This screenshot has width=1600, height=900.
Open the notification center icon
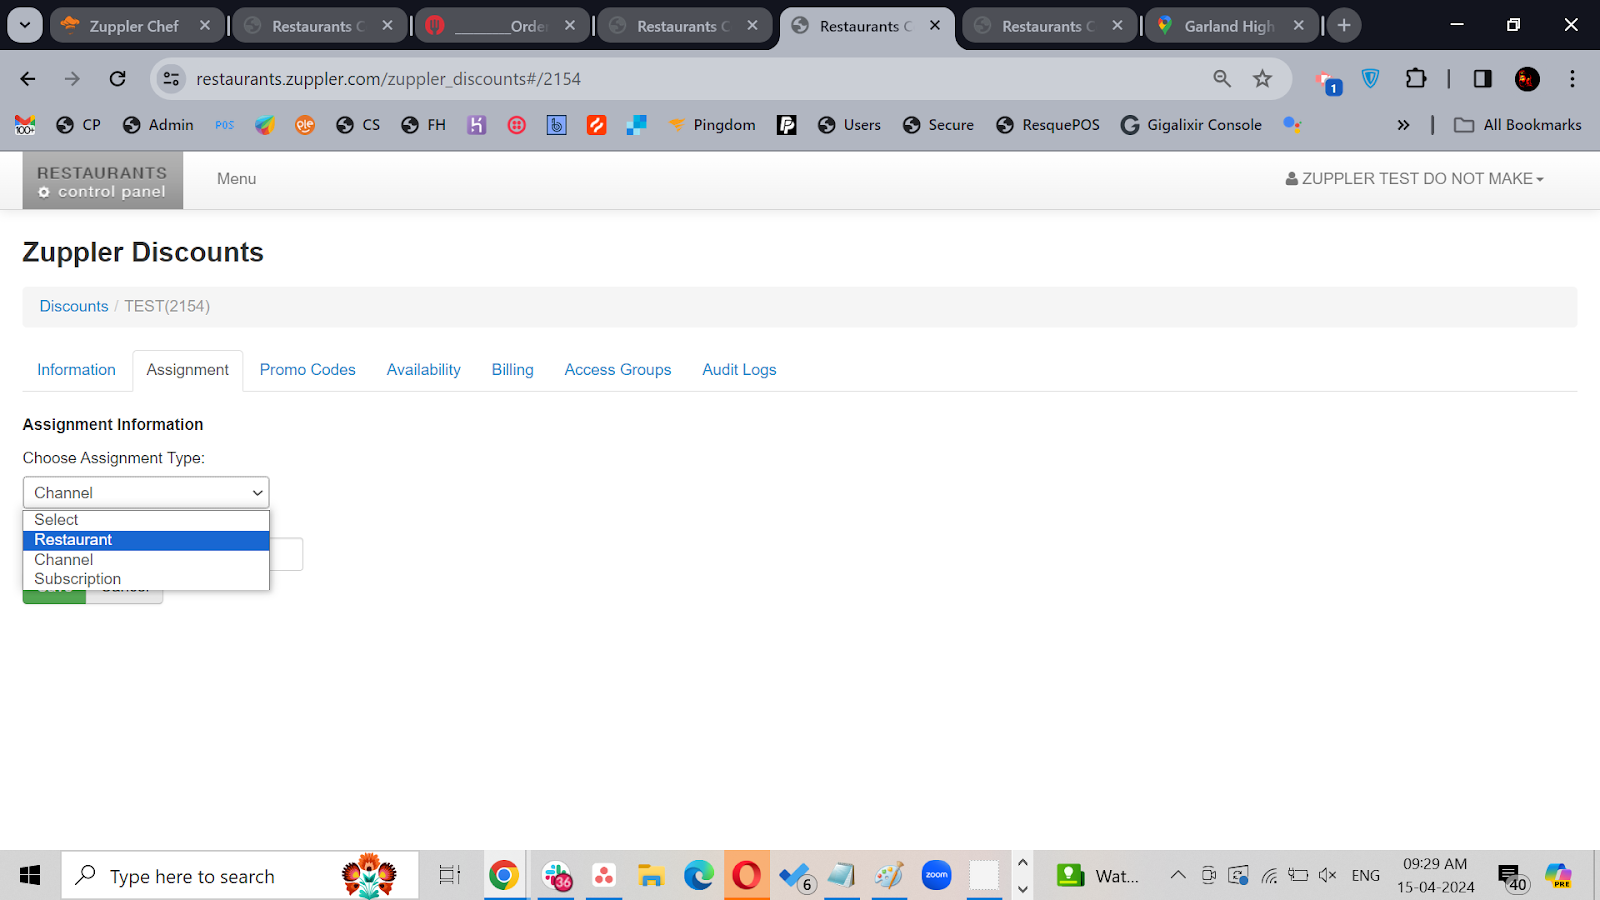(1511, 877)
